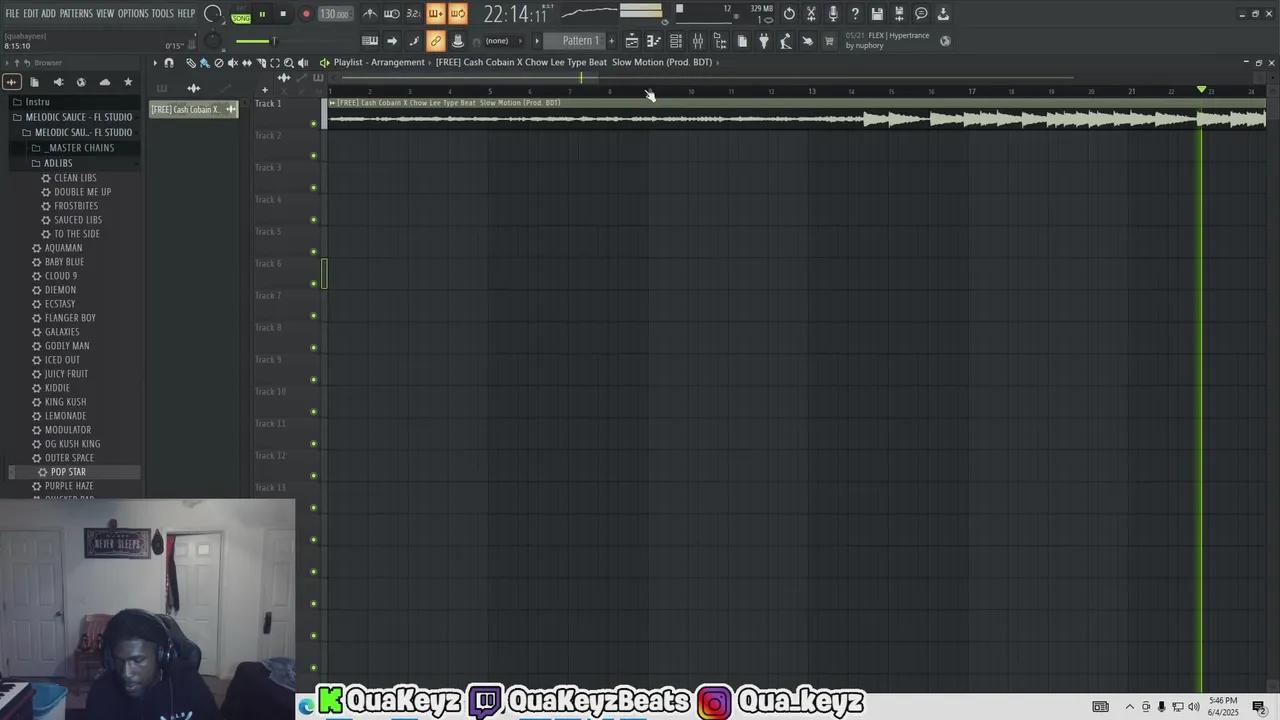1280x720 pixels.
Task: Open the Piano roll view icon
Action: click(x=654, y=41)
